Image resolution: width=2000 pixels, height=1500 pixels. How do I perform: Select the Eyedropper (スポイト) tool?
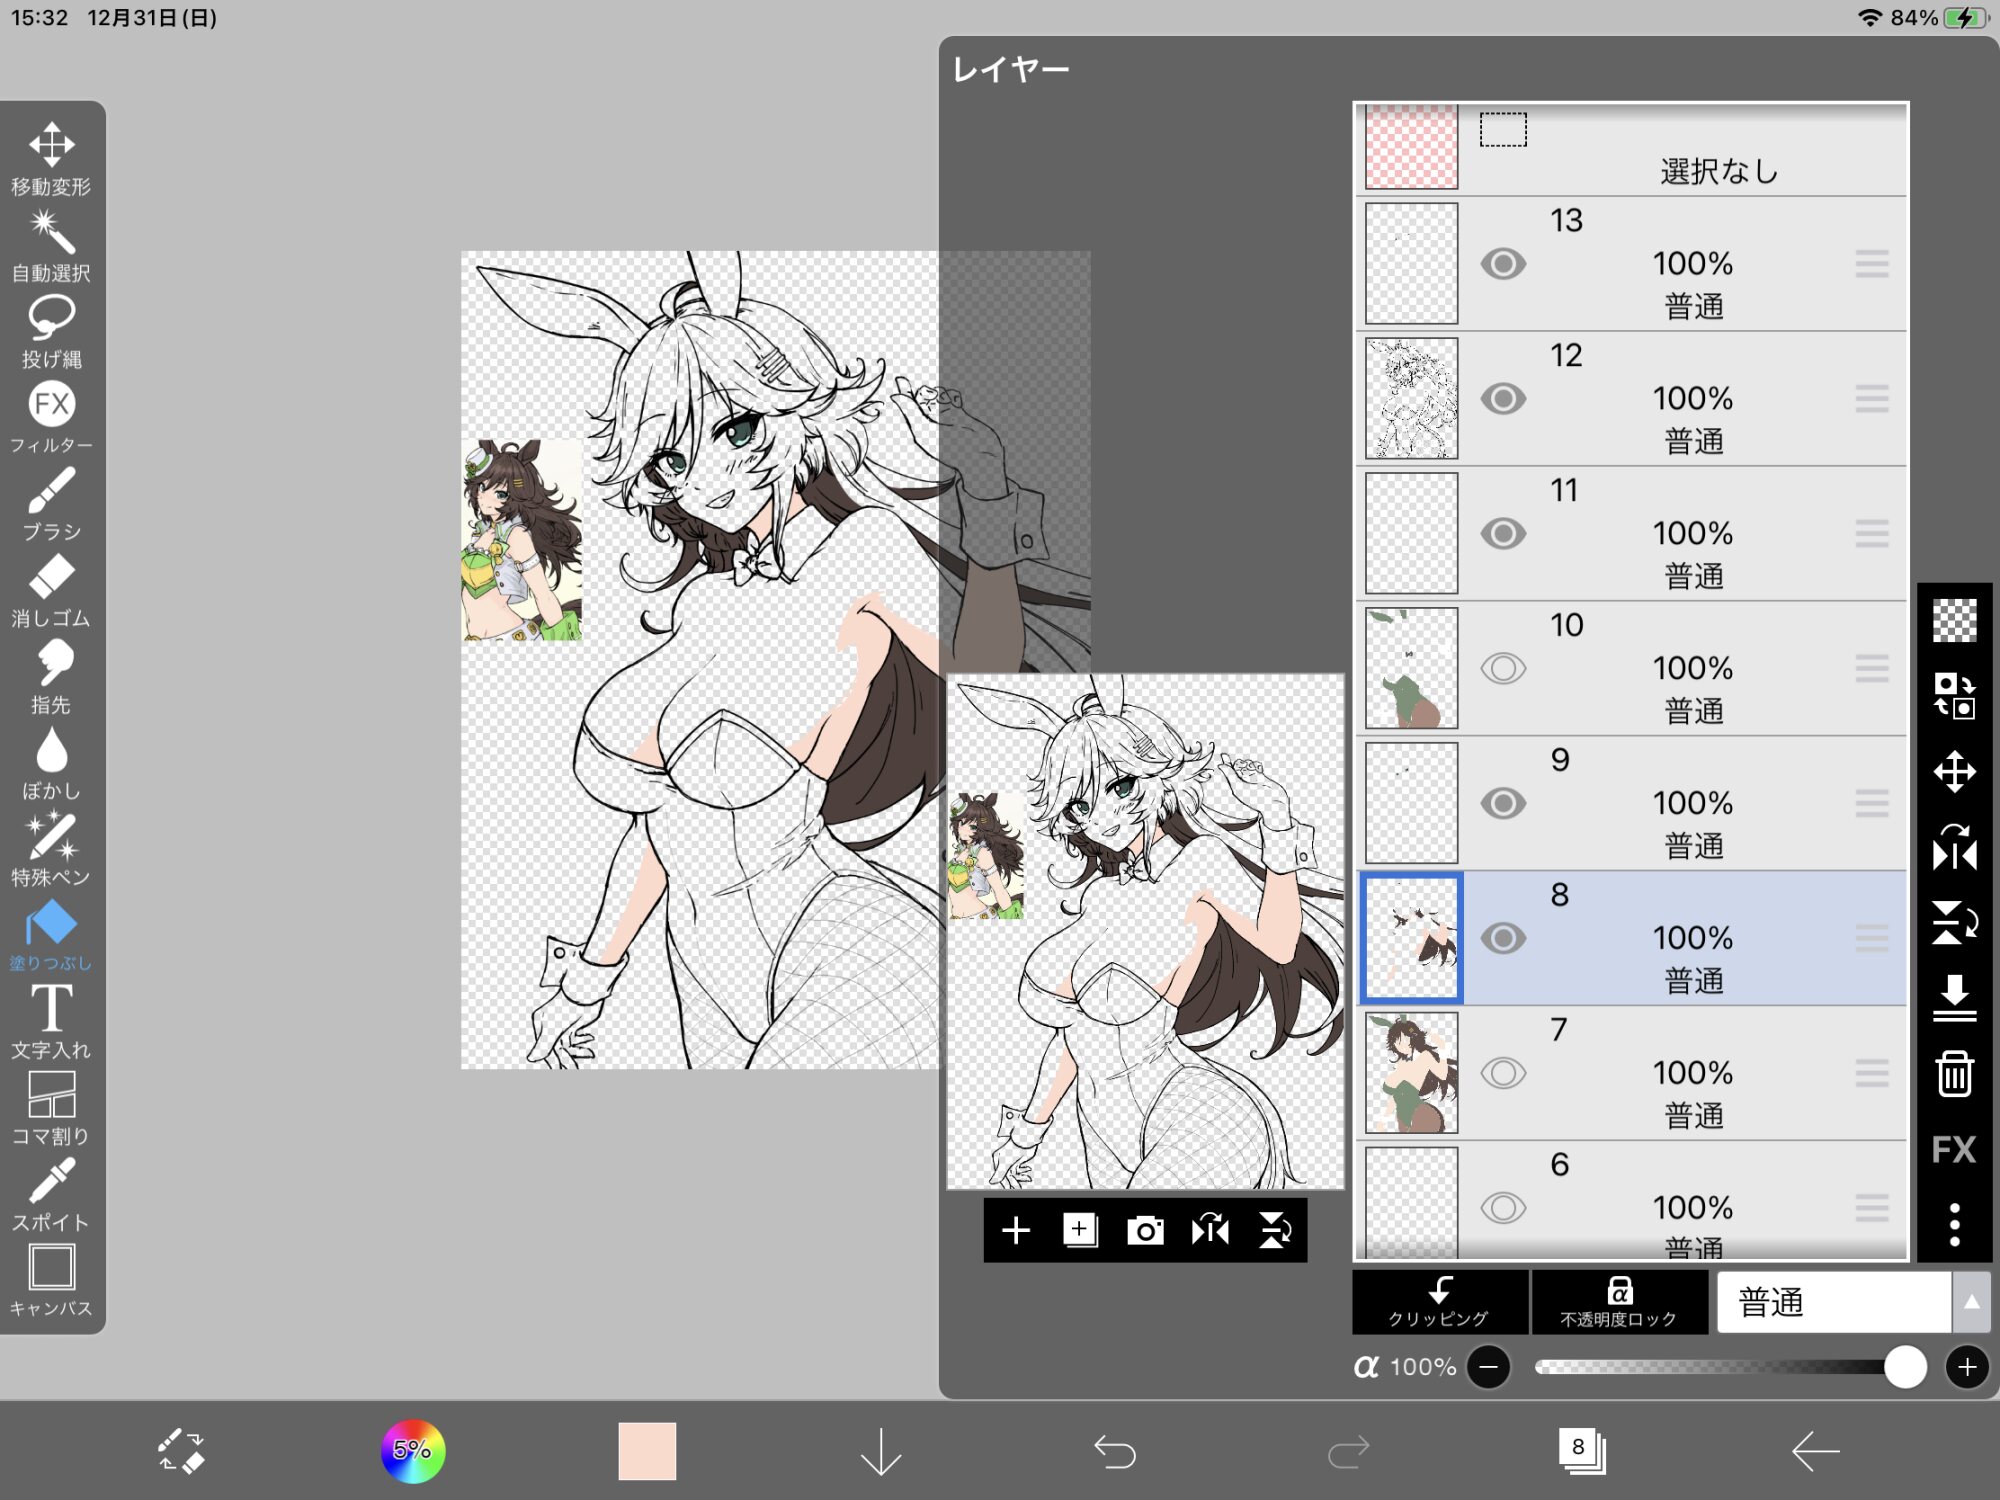pyautogui.click(x=51, y=1194)
